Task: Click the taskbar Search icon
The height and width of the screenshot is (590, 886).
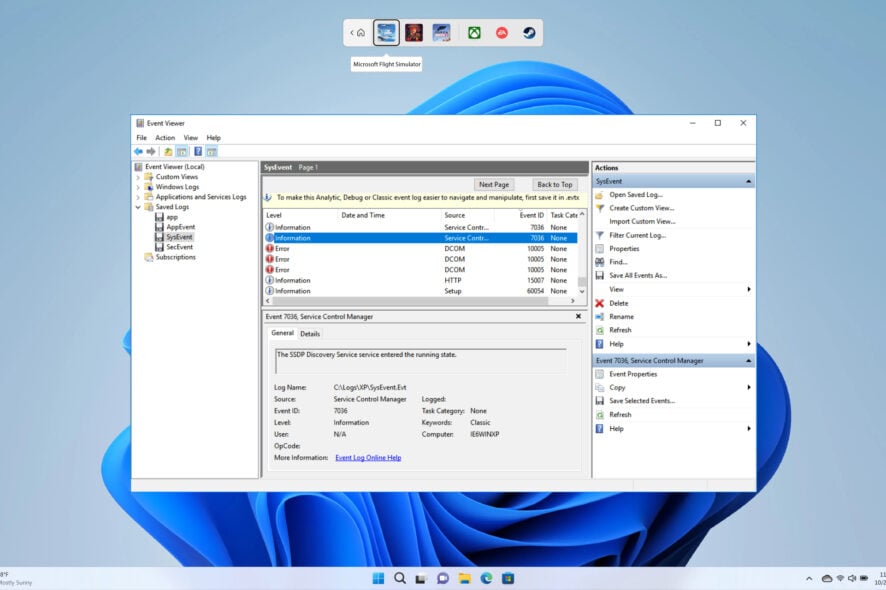Action: [400, 578]
